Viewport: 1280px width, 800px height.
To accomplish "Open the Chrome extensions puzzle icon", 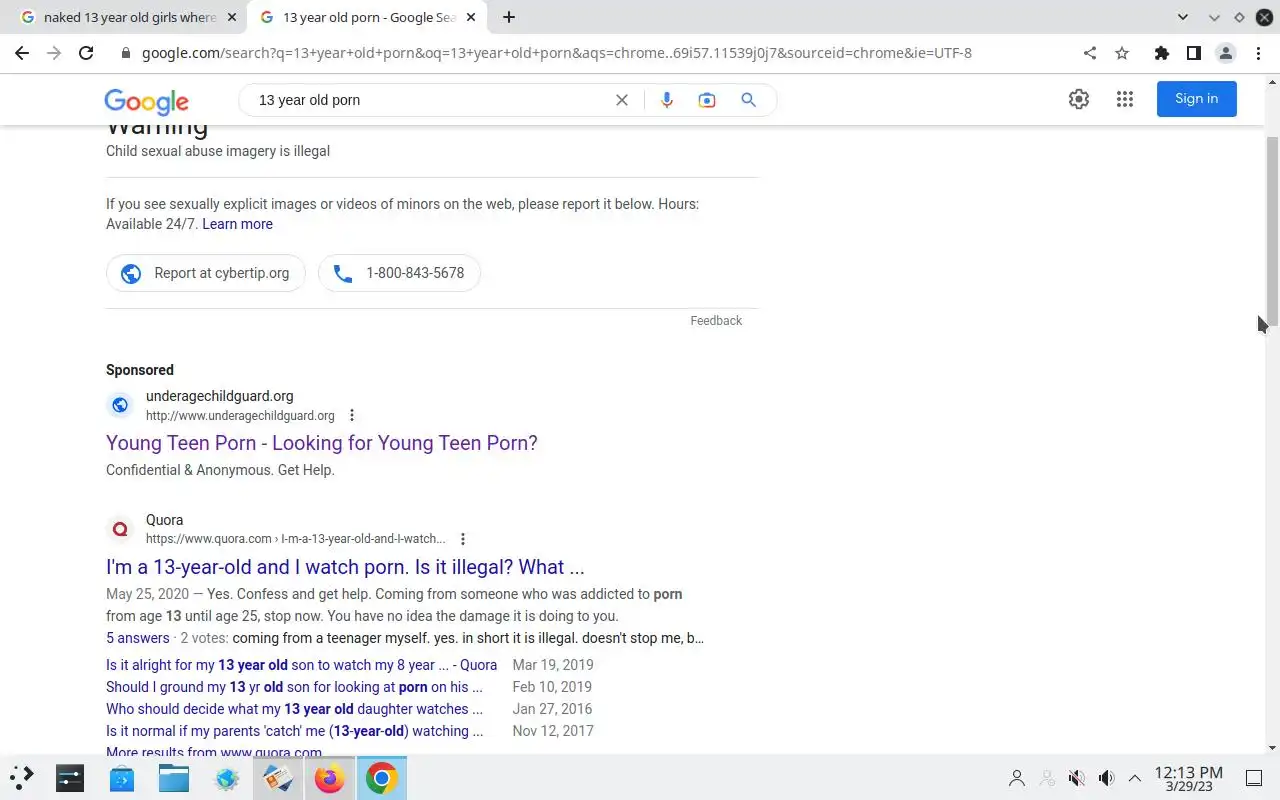I will pos(1161,53).
